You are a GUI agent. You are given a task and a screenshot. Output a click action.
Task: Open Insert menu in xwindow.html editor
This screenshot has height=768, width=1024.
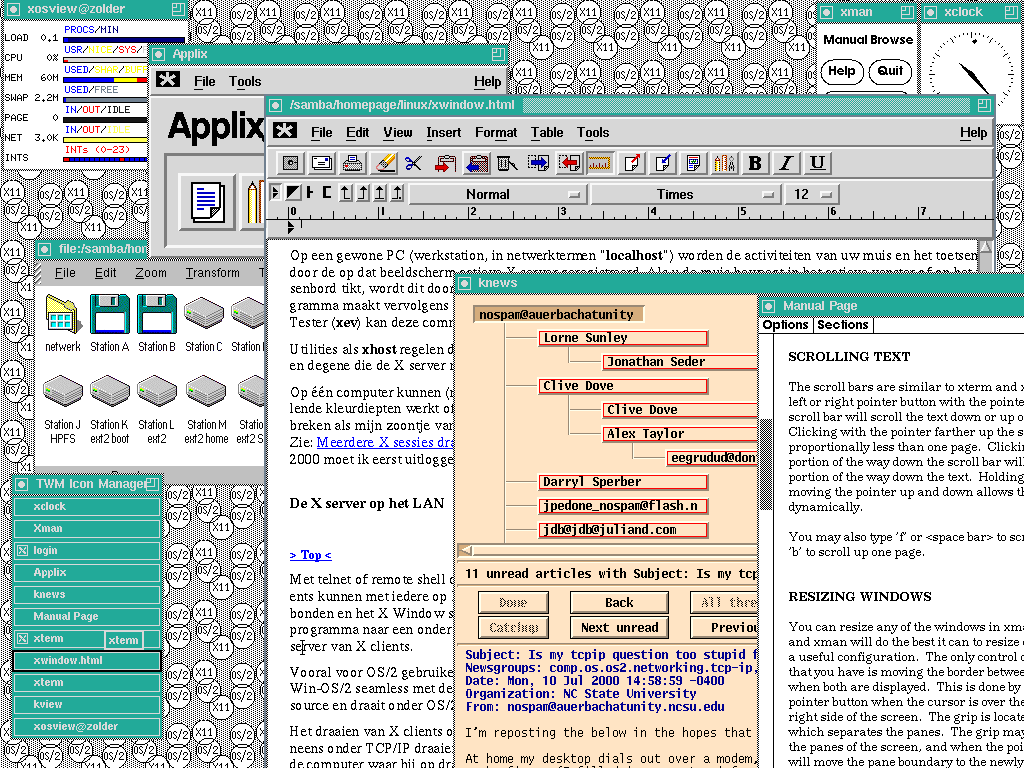point(443,133)
